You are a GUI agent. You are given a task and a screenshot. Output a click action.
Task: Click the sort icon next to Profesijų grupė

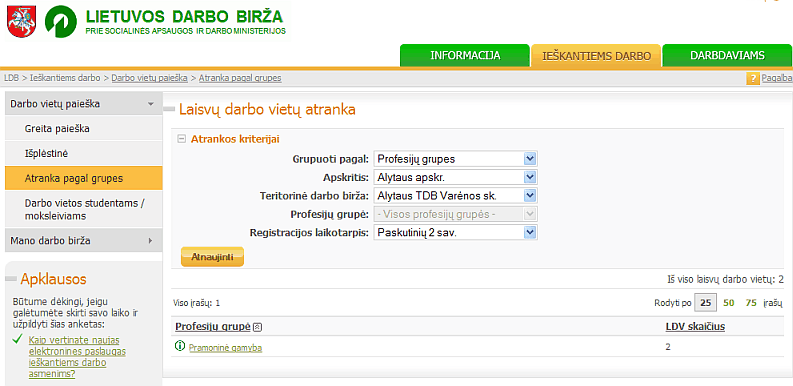coord(257,327)
